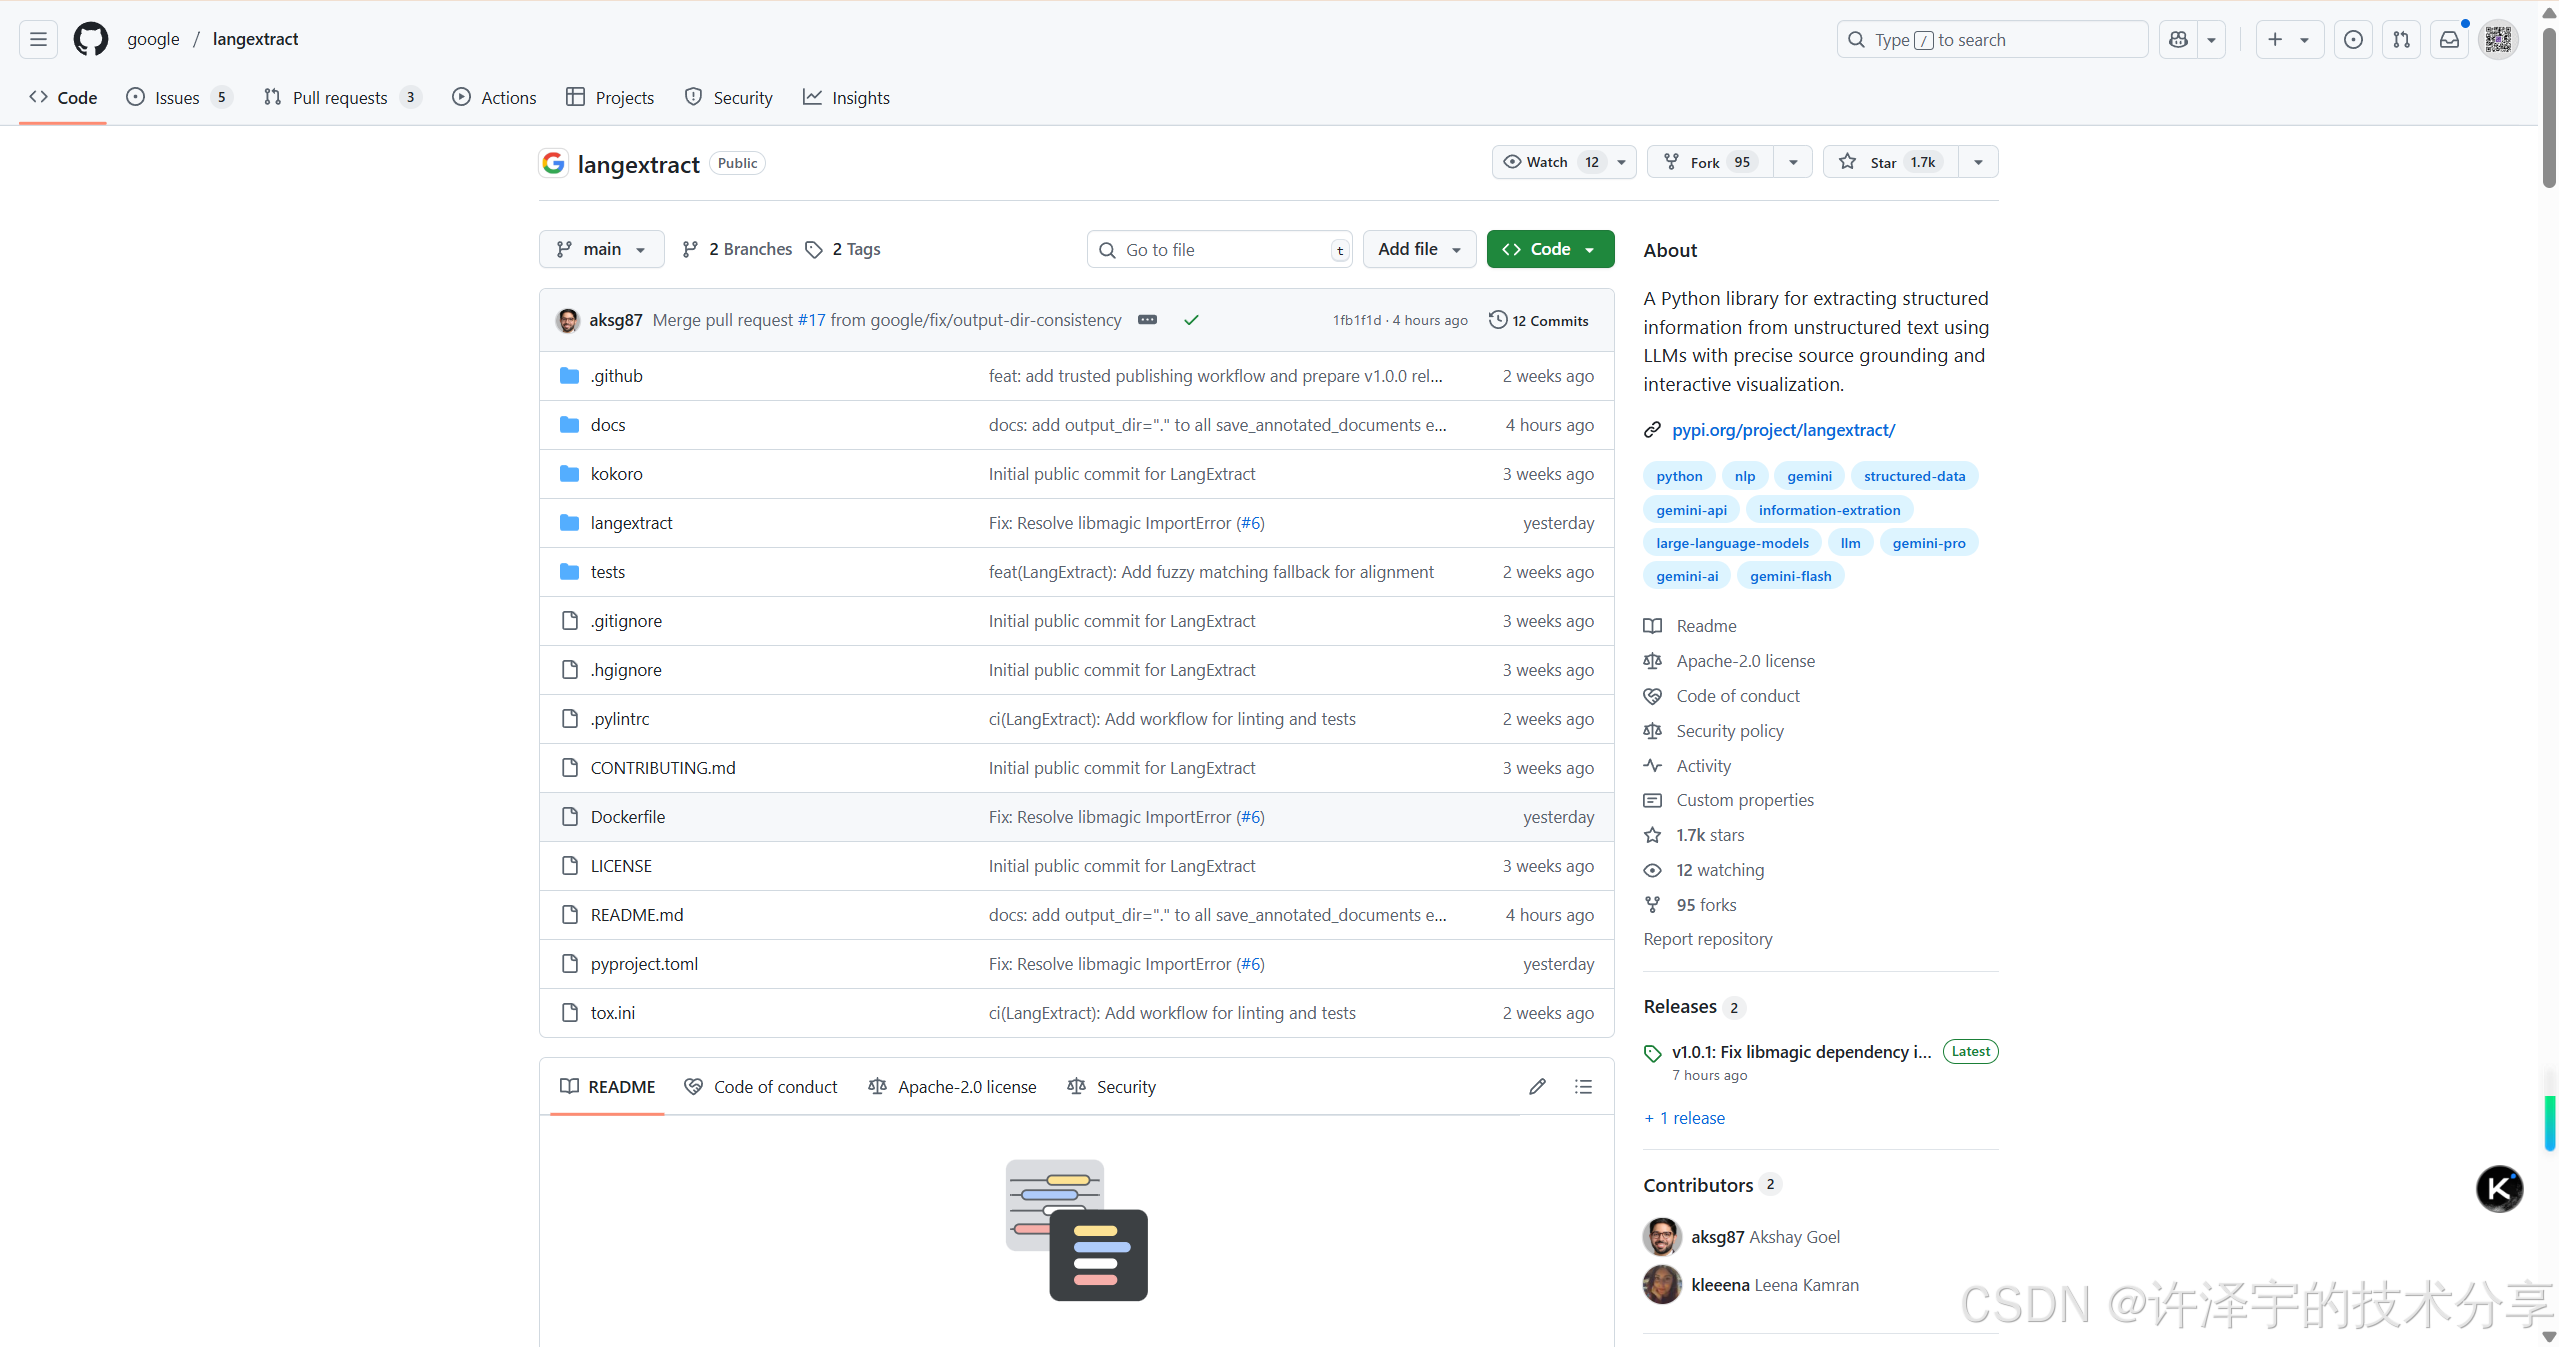This screenshot has height=1347, width=2559.
Task: Open pull requests icon in header
Action: click(2401, 39)
